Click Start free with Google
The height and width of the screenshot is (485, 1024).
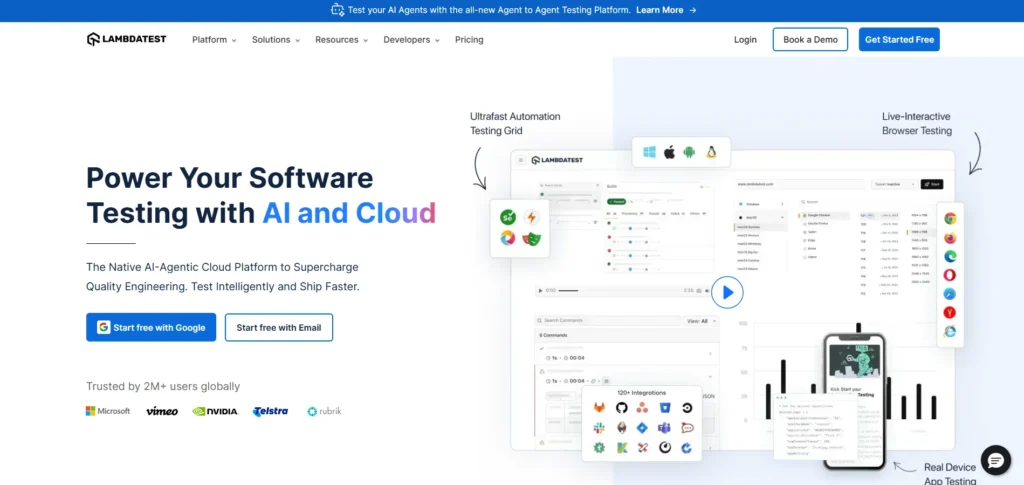click(x=151, y=327)
